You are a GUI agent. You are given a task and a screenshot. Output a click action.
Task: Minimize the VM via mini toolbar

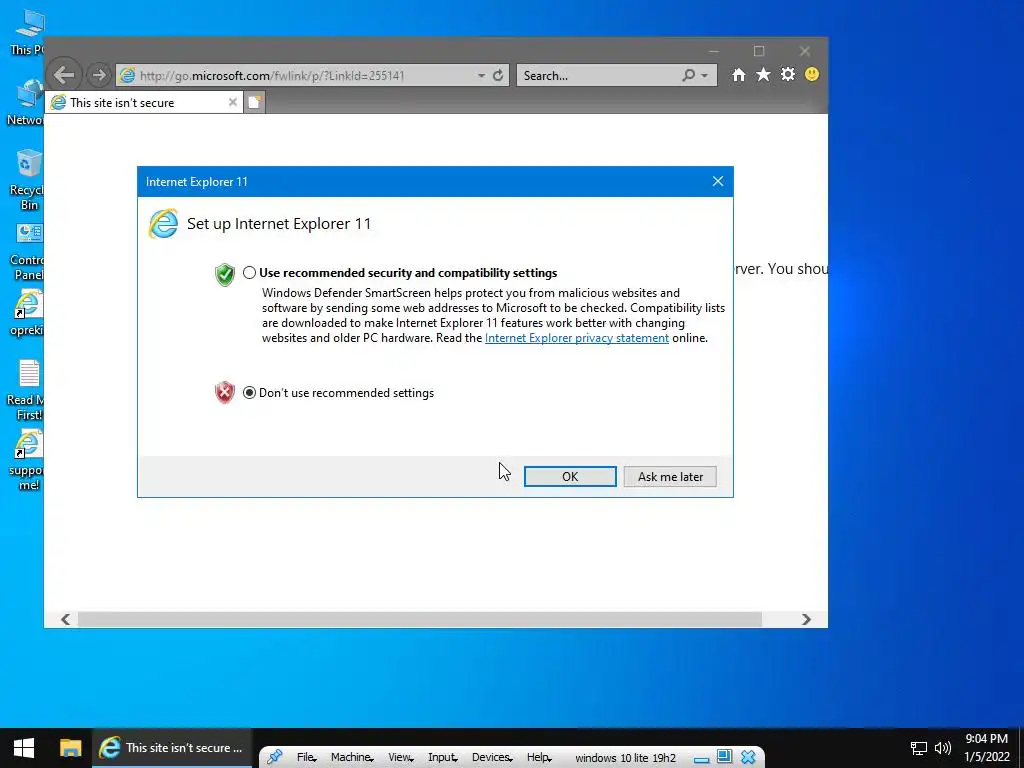point(701,758)
